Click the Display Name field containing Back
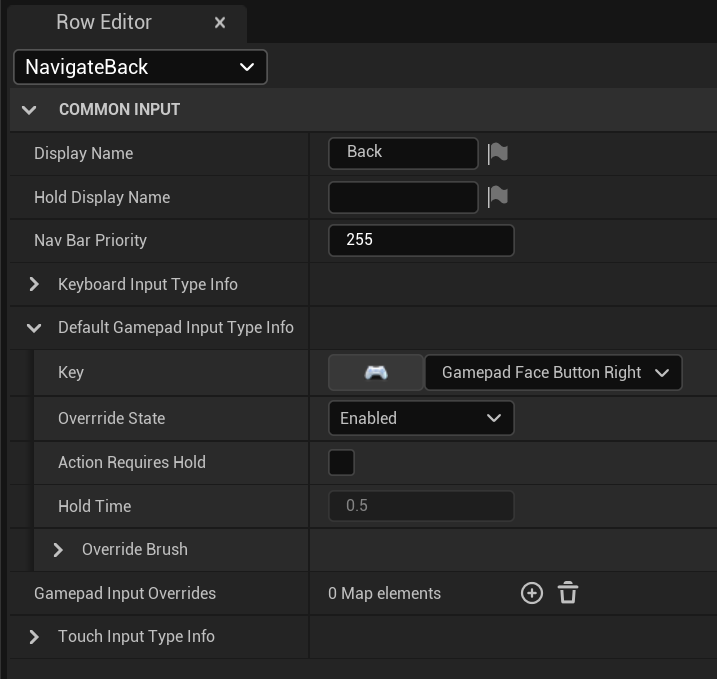The image size is (717, 679). click(403, 153)
